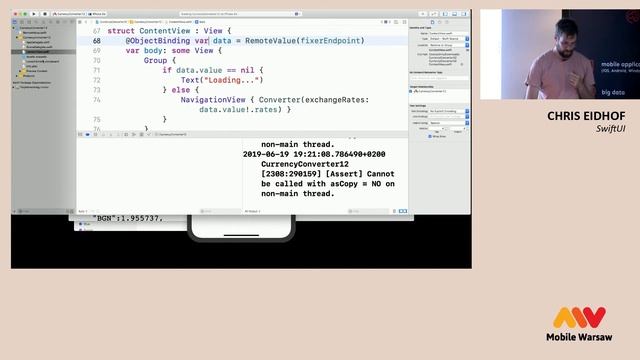The height and width of the screenshot is (360, 640).
Task: Hide the debug area using debug bar icon
Action: (x=80, y=134)
